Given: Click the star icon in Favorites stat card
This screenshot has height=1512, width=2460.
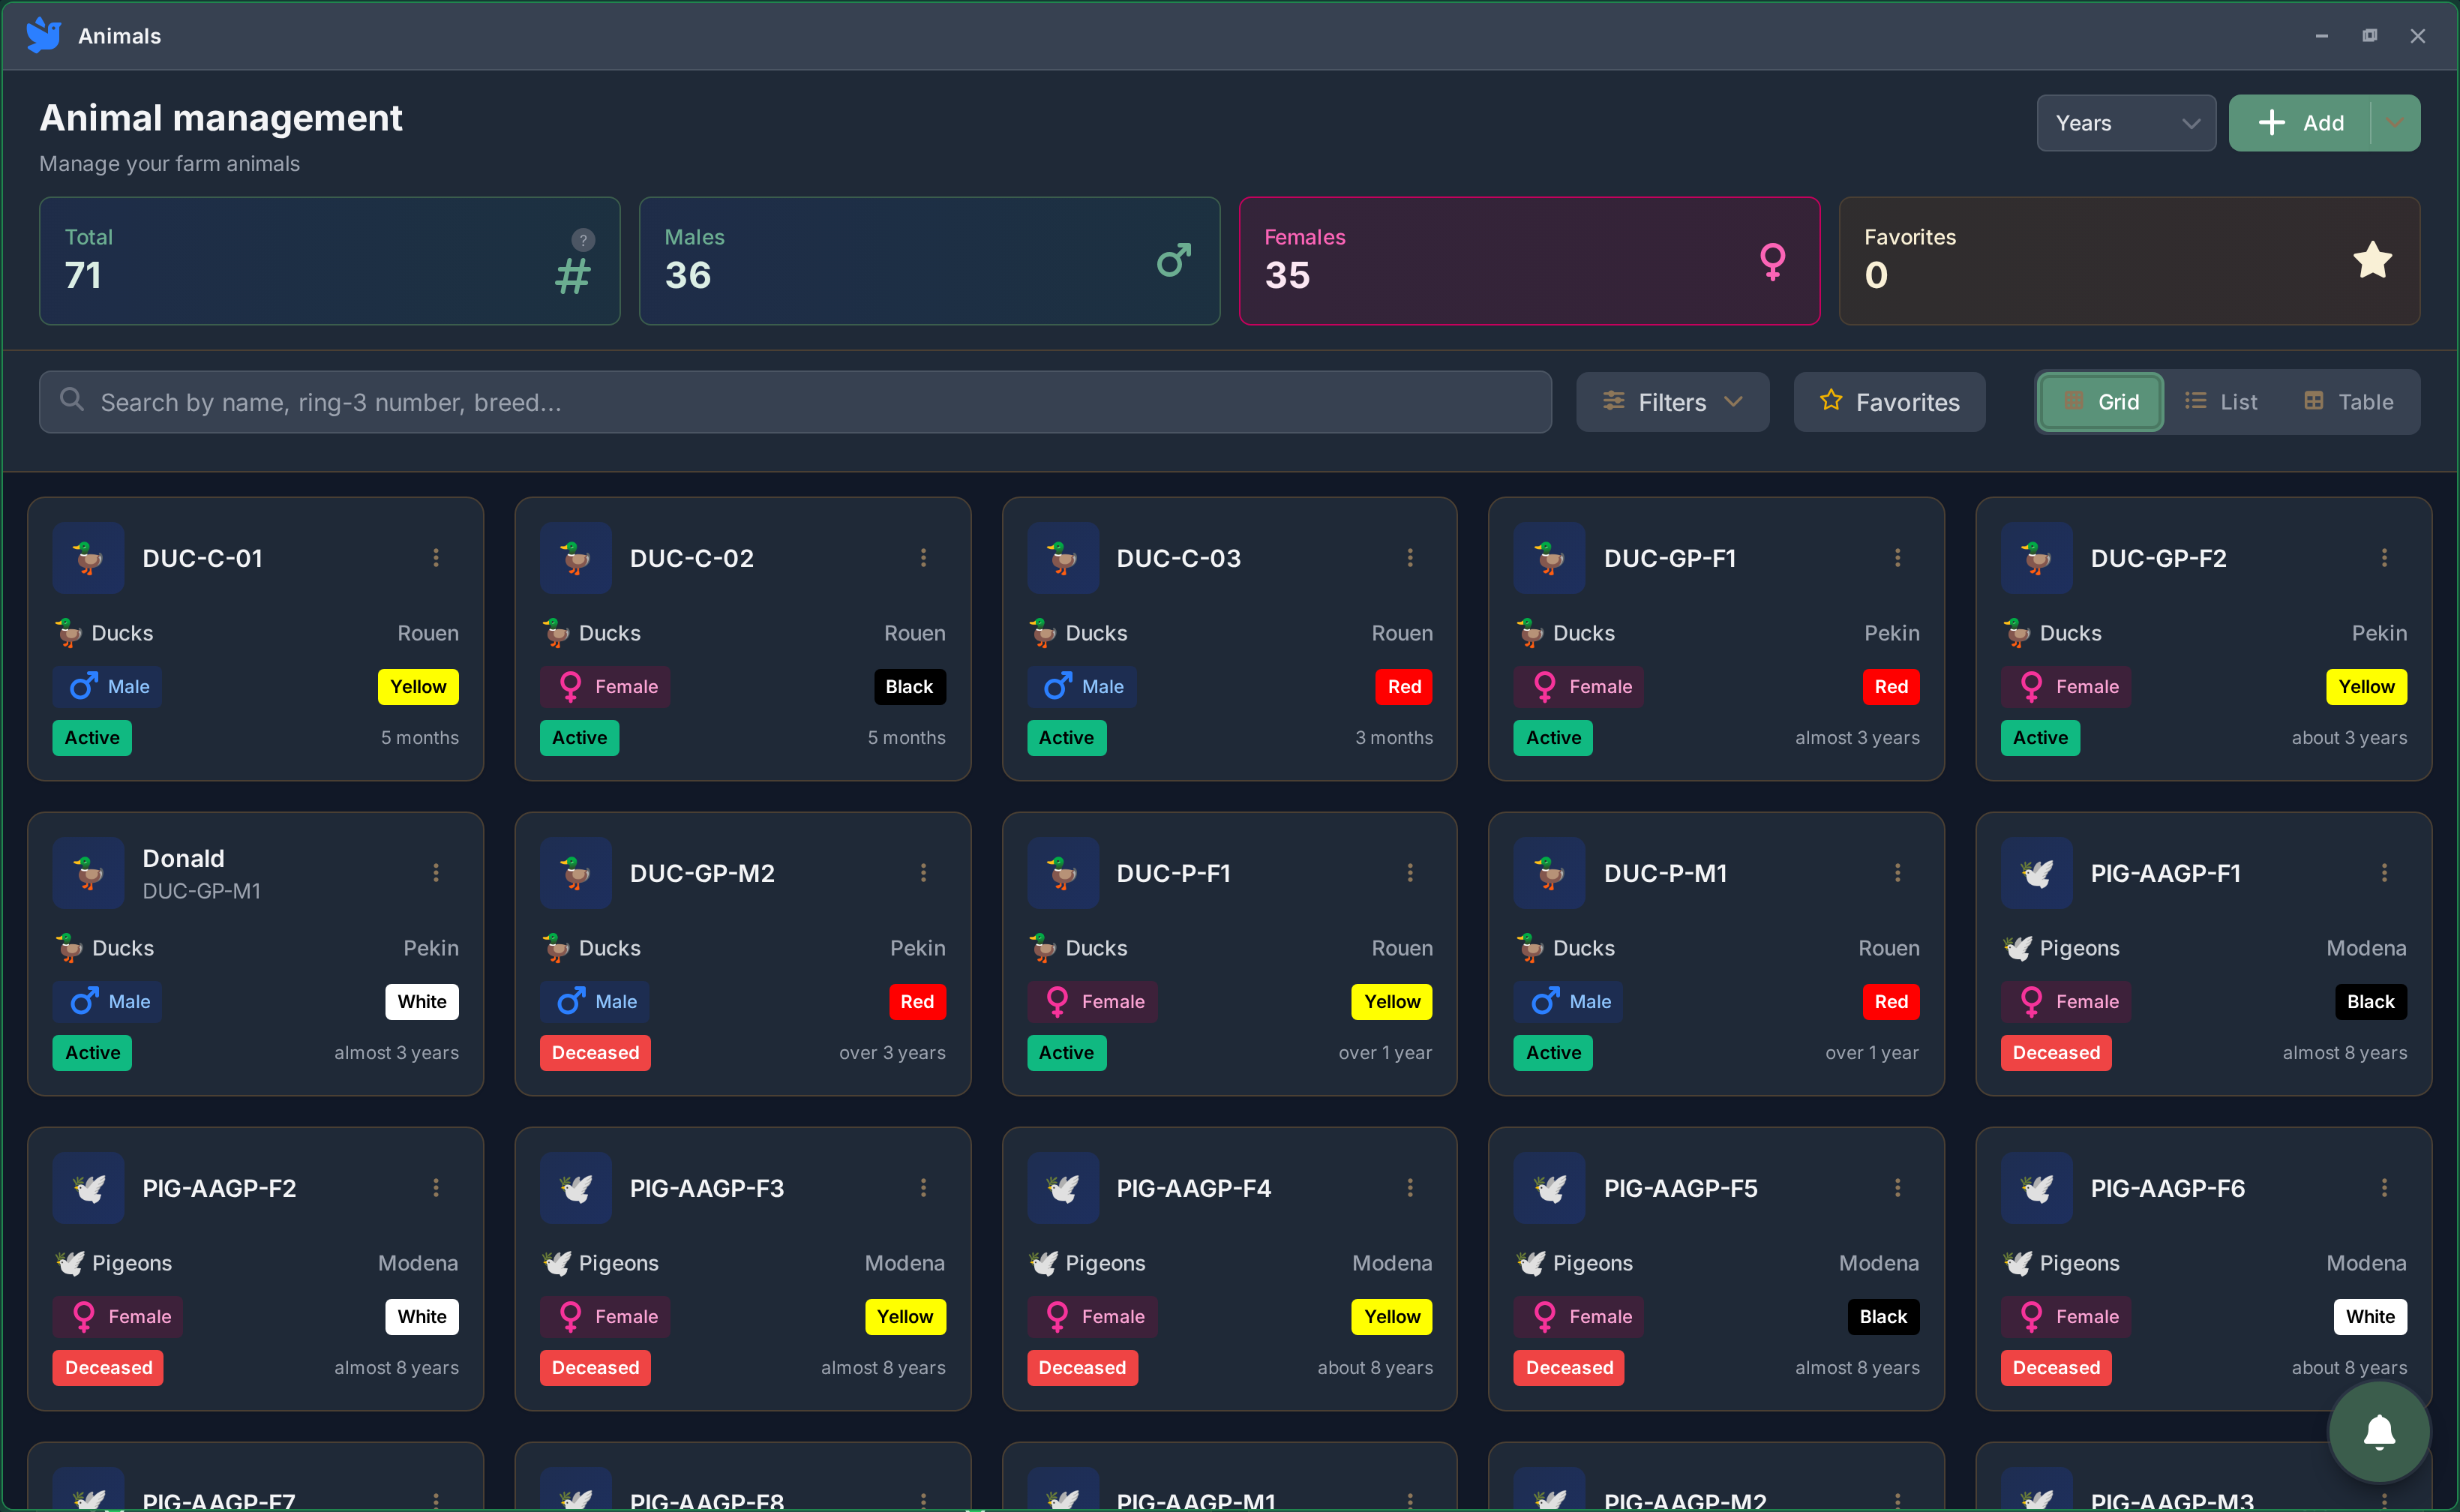Looking at the screenshot, I should coord(2372,261).
